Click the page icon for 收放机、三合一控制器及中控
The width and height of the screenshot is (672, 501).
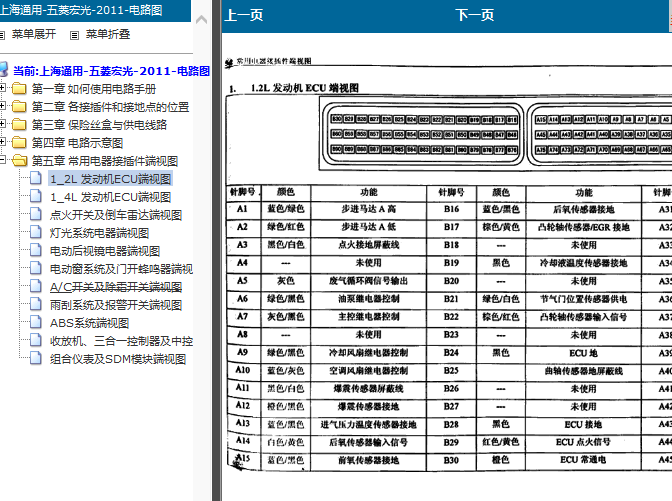pyautogui.click(x=36, y=340)
